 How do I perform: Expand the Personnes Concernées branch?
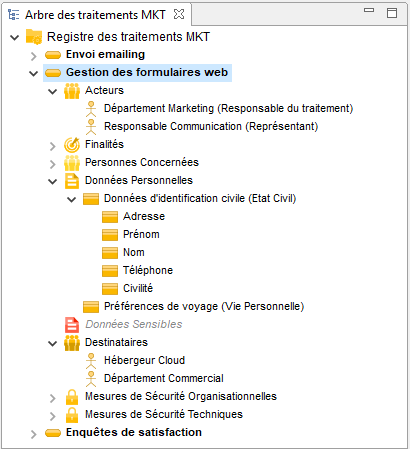pos(53,164)
